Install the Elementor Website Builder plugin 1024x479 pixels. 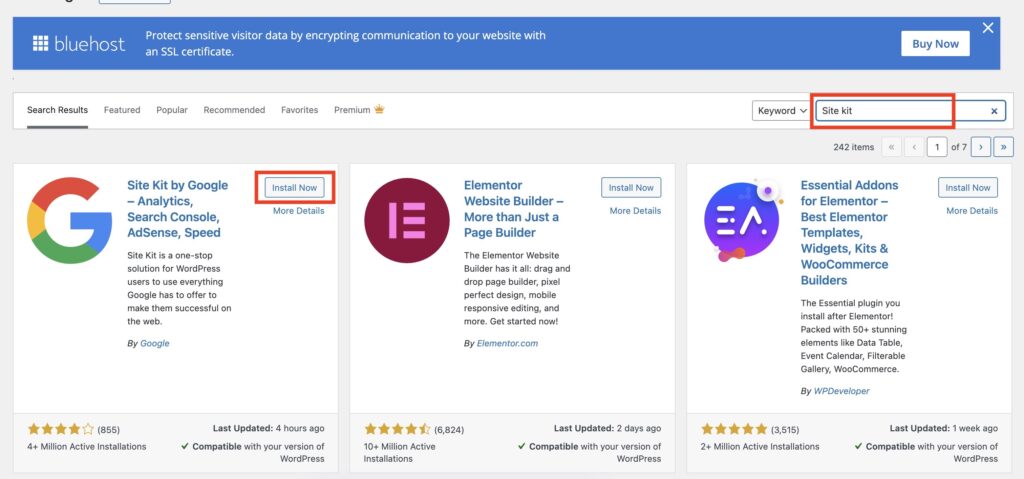coord(632,188)
